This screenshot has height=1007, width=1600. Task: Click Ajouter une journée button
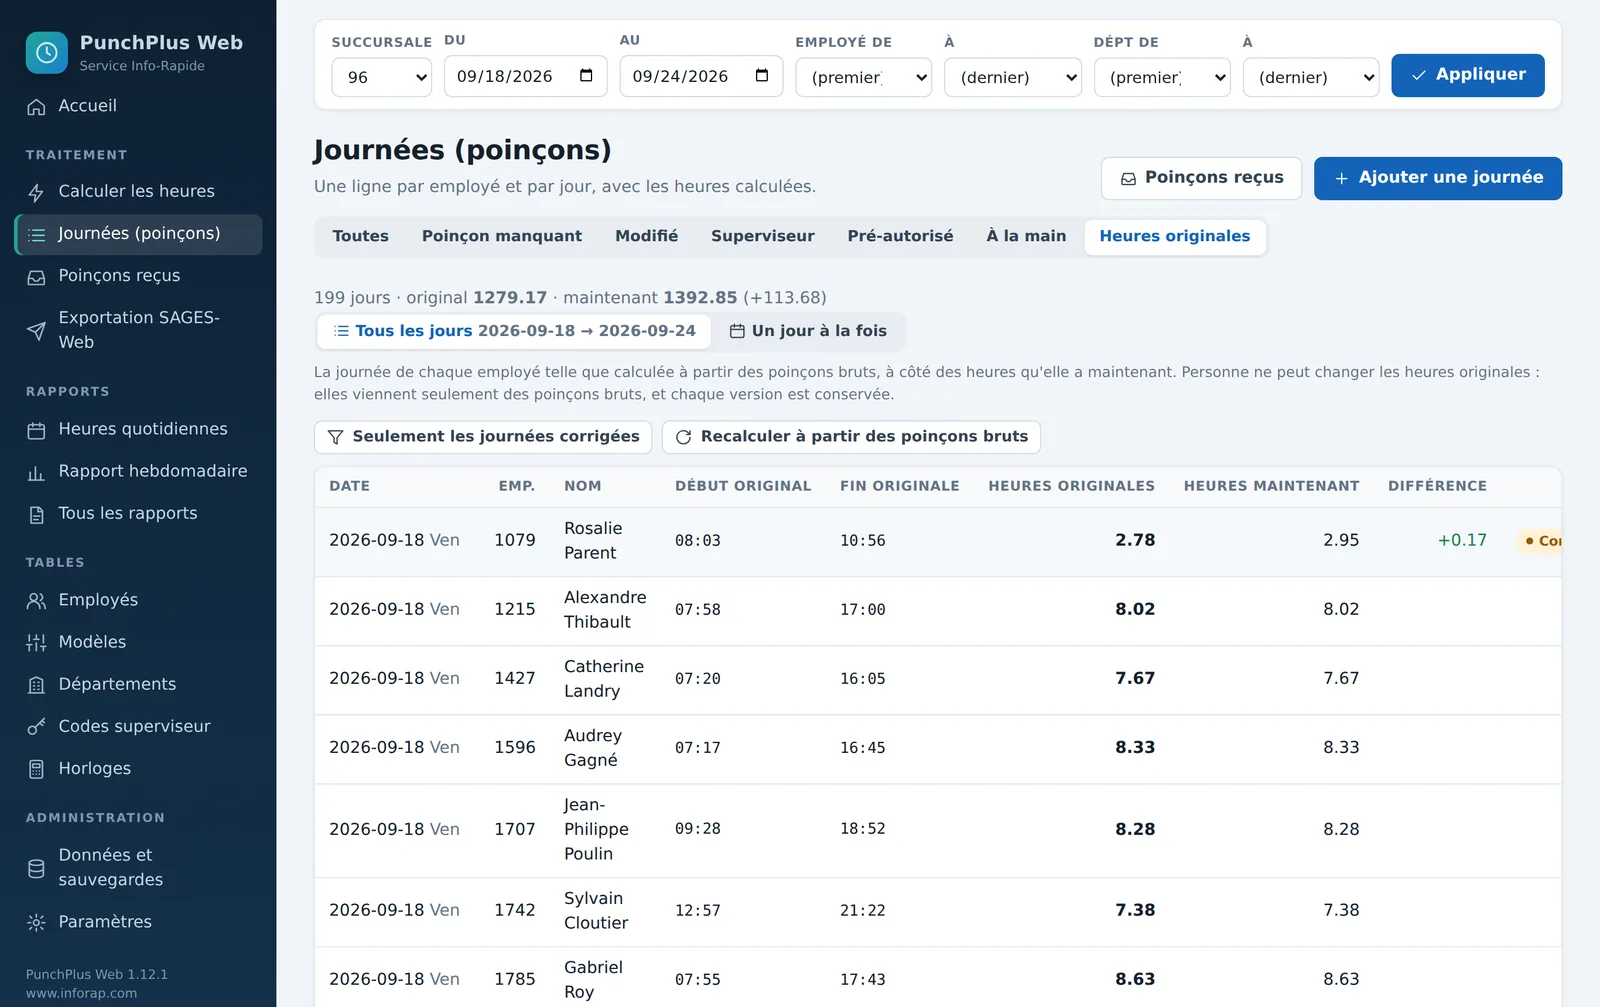click(1437, 178)
